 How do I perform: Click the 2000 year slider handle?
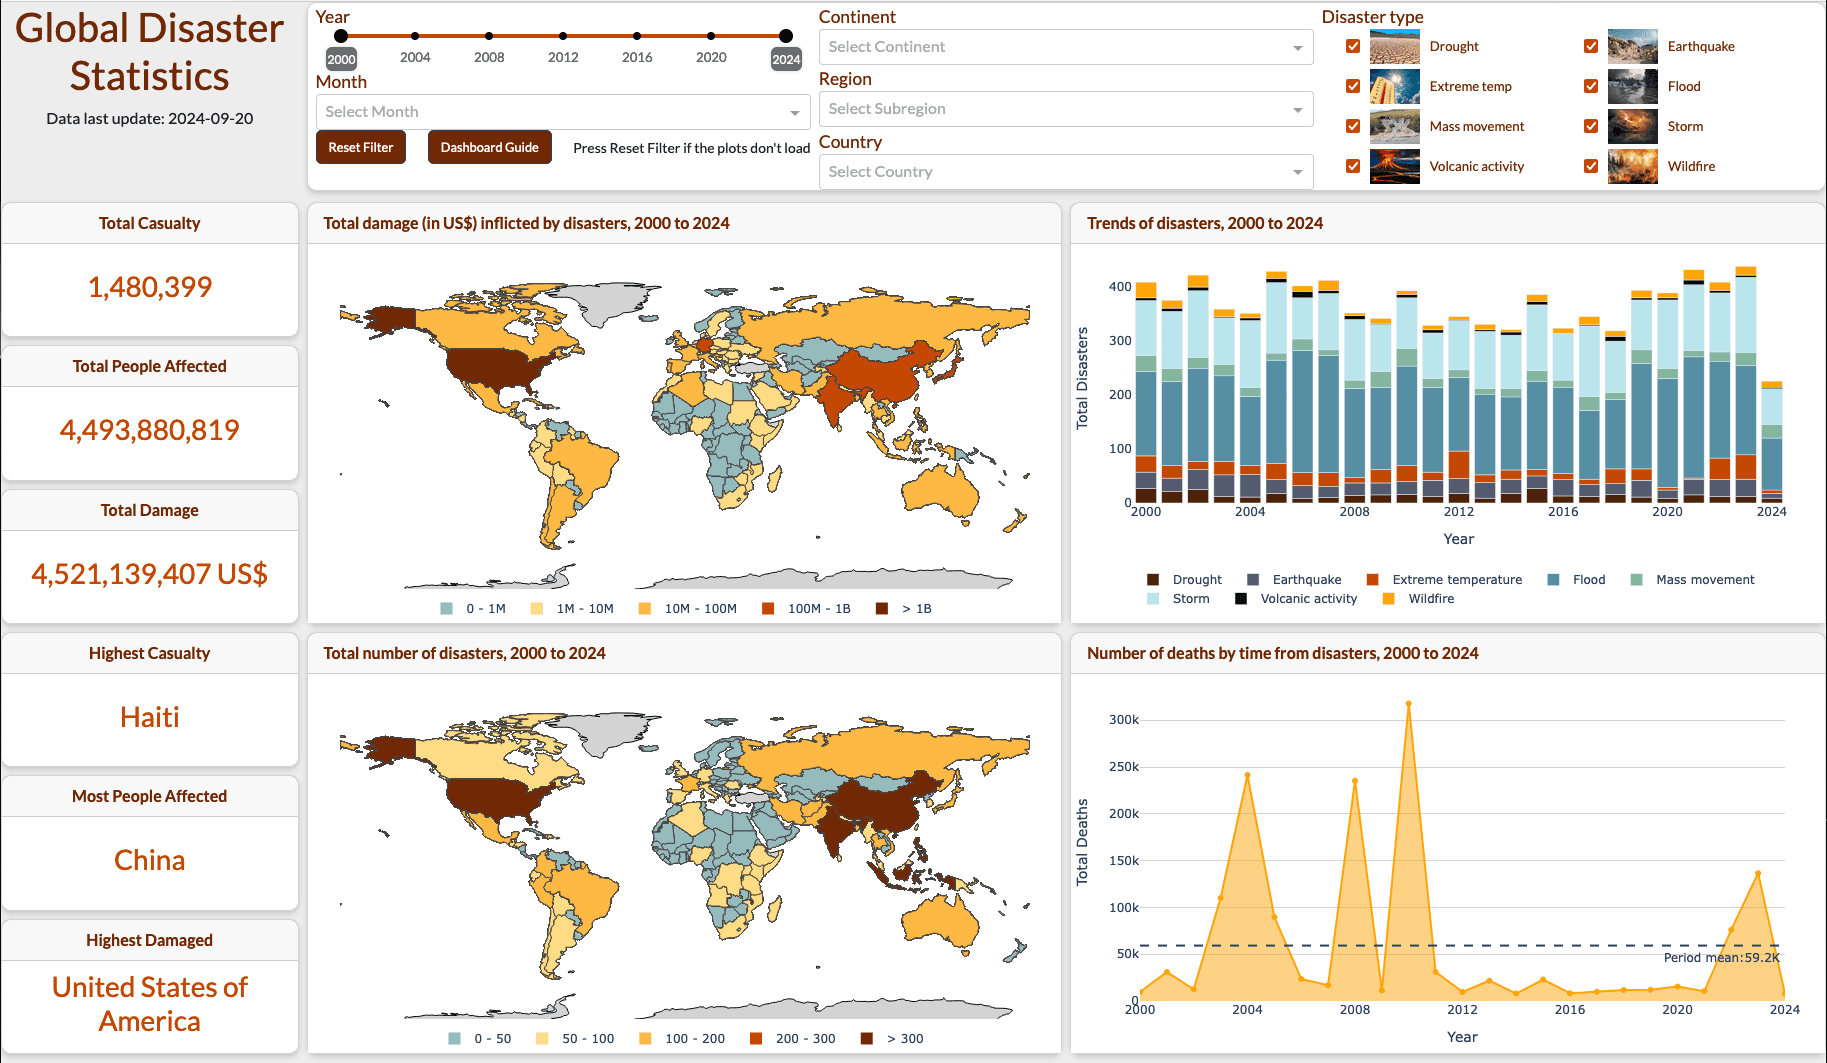click(341, 36)
